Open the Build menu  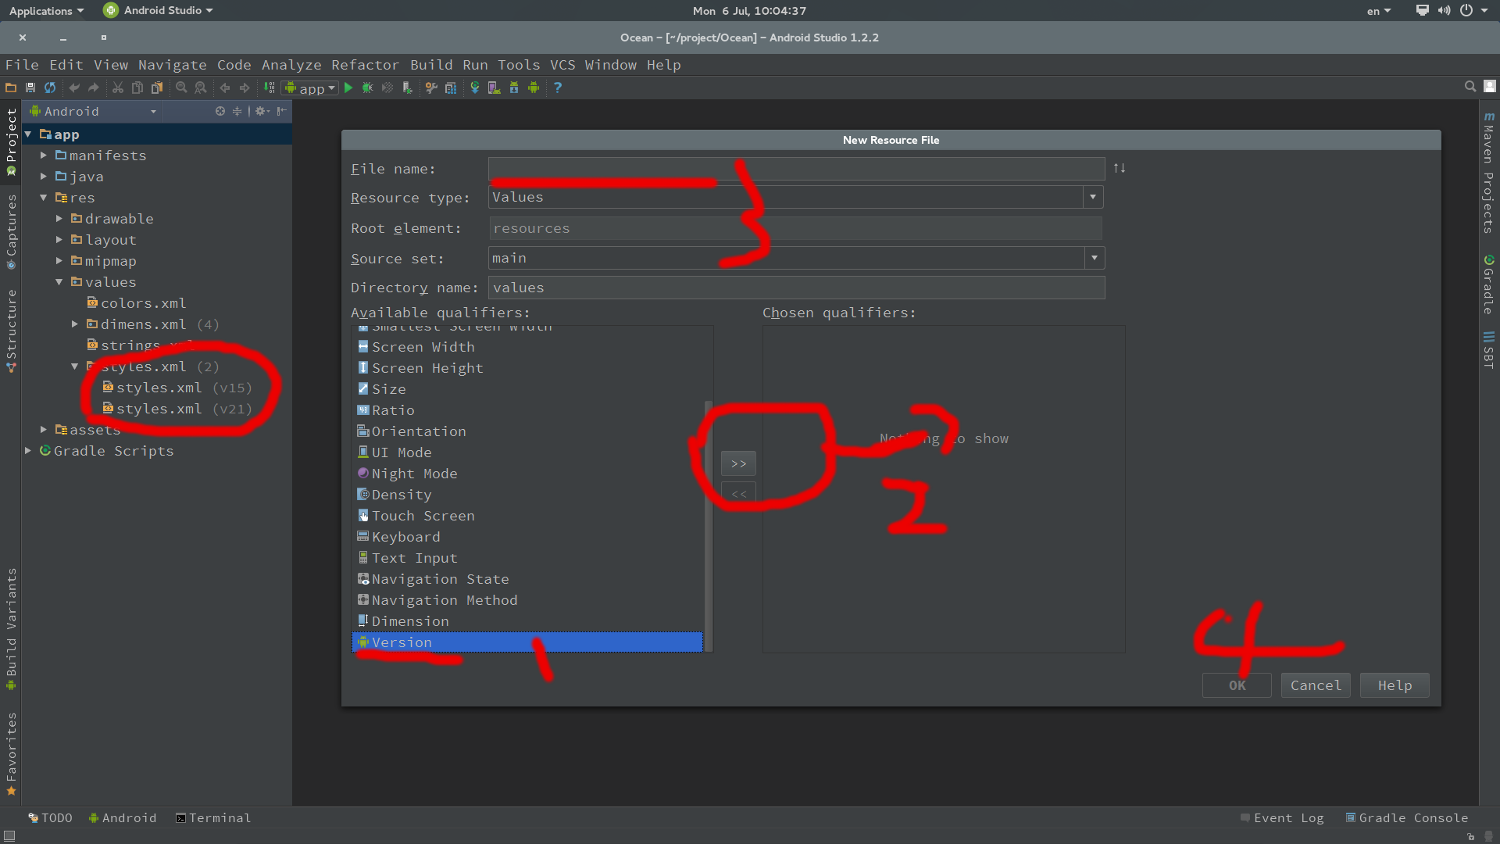(x=431, y=65)
